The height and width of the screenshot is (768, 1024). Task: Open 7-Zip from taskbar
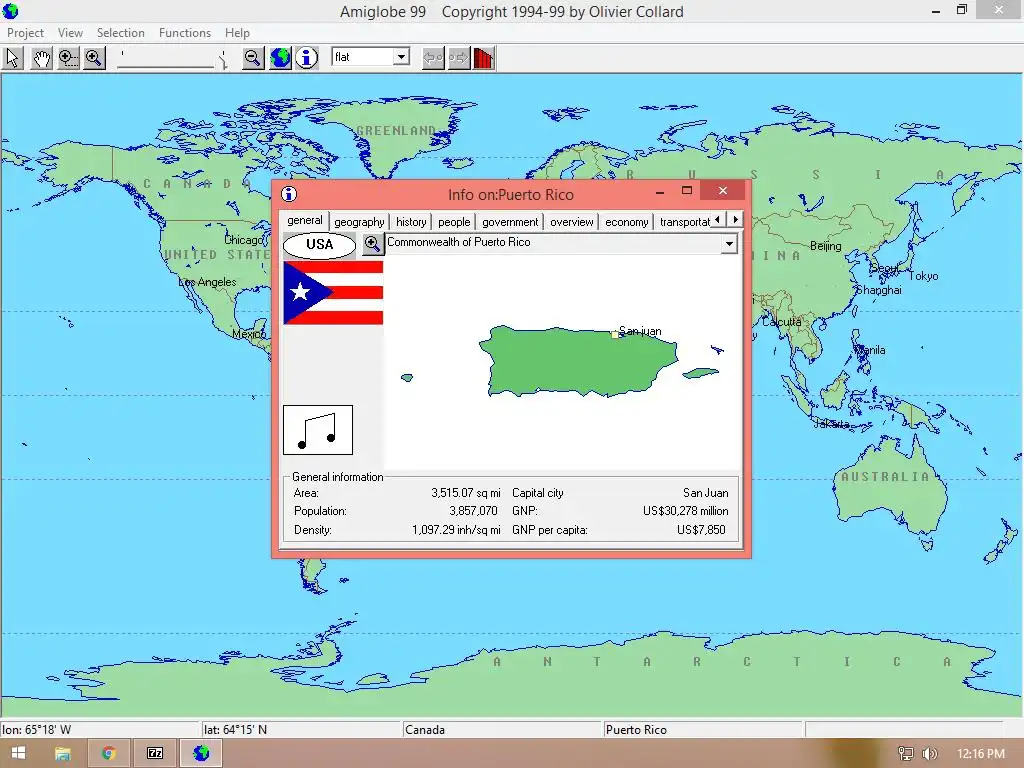(x=155, y=753)
